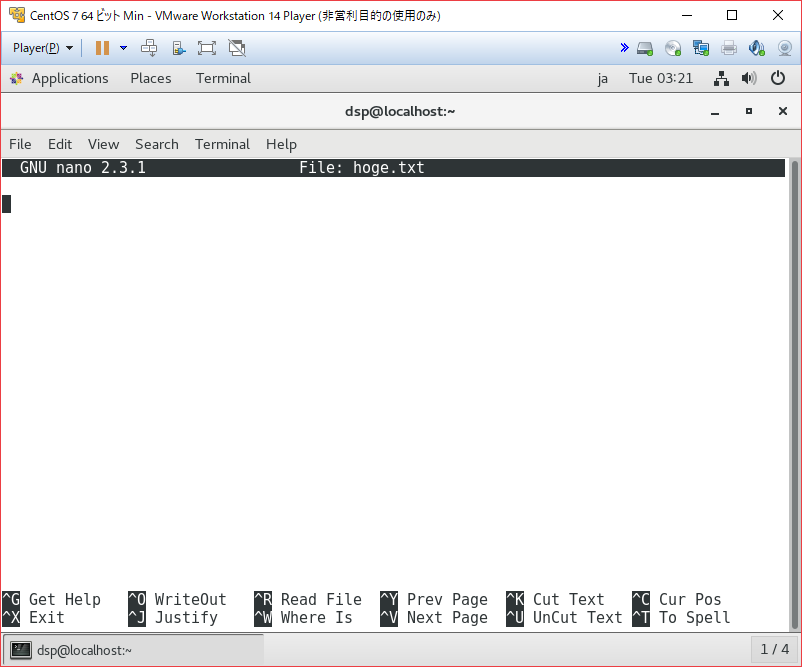Click the 'File: hoge.txt' title text
This screenshot has width=802, height=667.
click(x=362, y=168)
